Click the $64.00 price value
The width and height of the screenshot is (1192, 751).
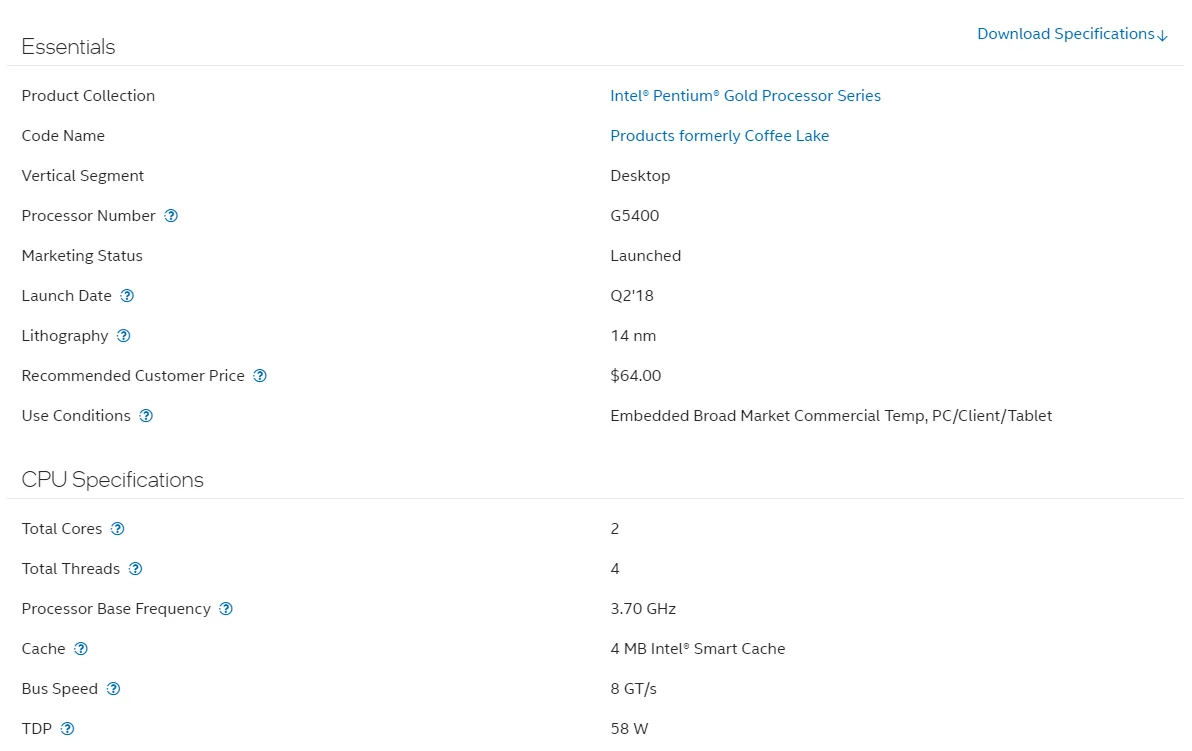click(x=635, y=376)
